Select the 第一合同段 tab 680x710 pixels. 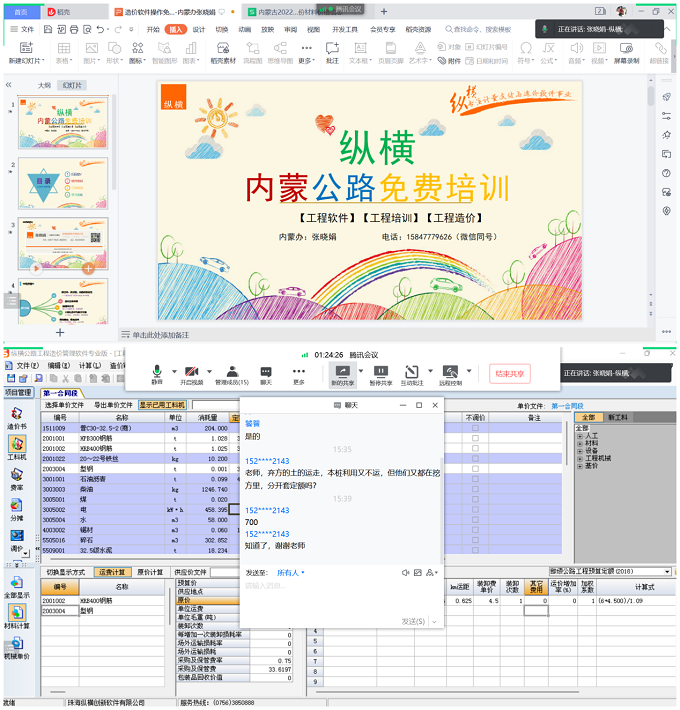pos(61,393)
